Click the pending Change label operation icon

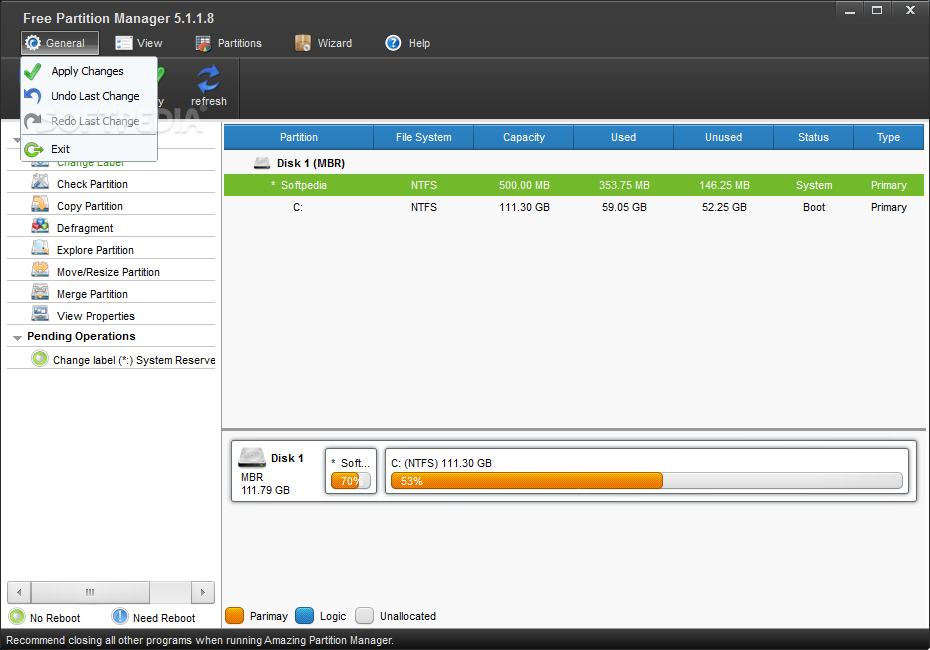(x=40, y=359)
